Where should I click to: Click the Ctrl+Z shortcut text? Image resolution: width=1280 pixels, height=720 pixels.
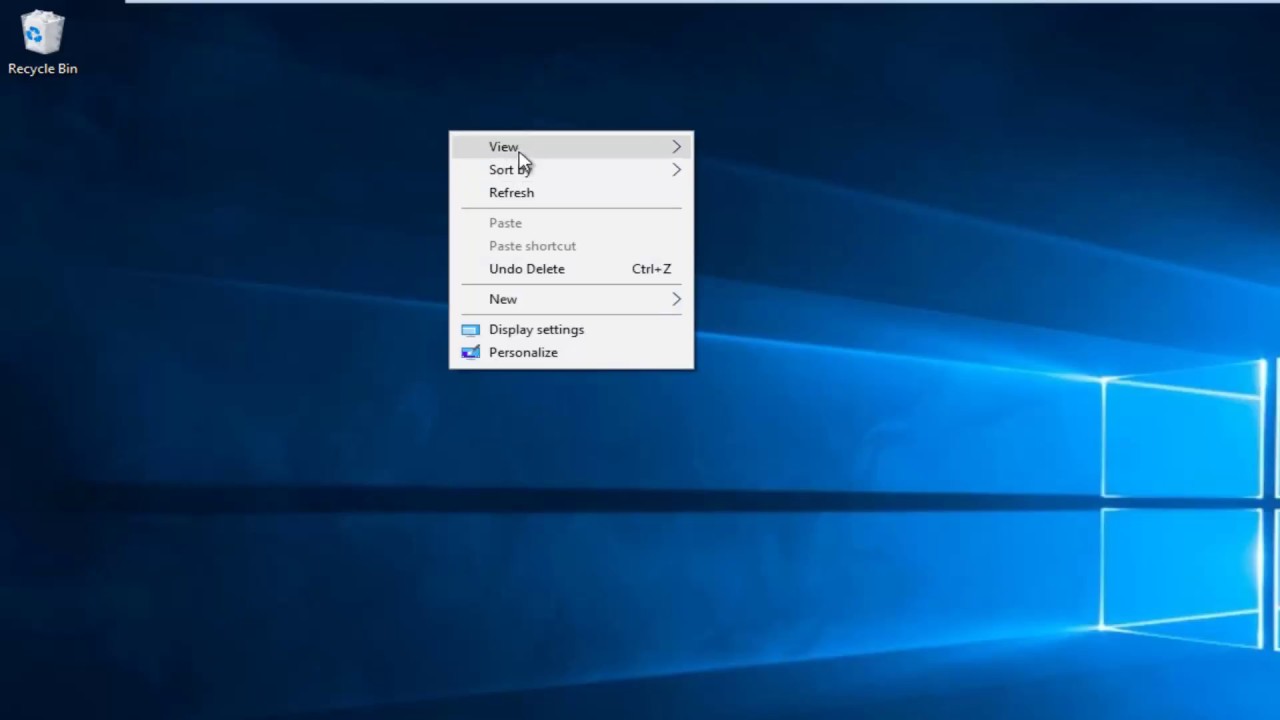point(651,269)
